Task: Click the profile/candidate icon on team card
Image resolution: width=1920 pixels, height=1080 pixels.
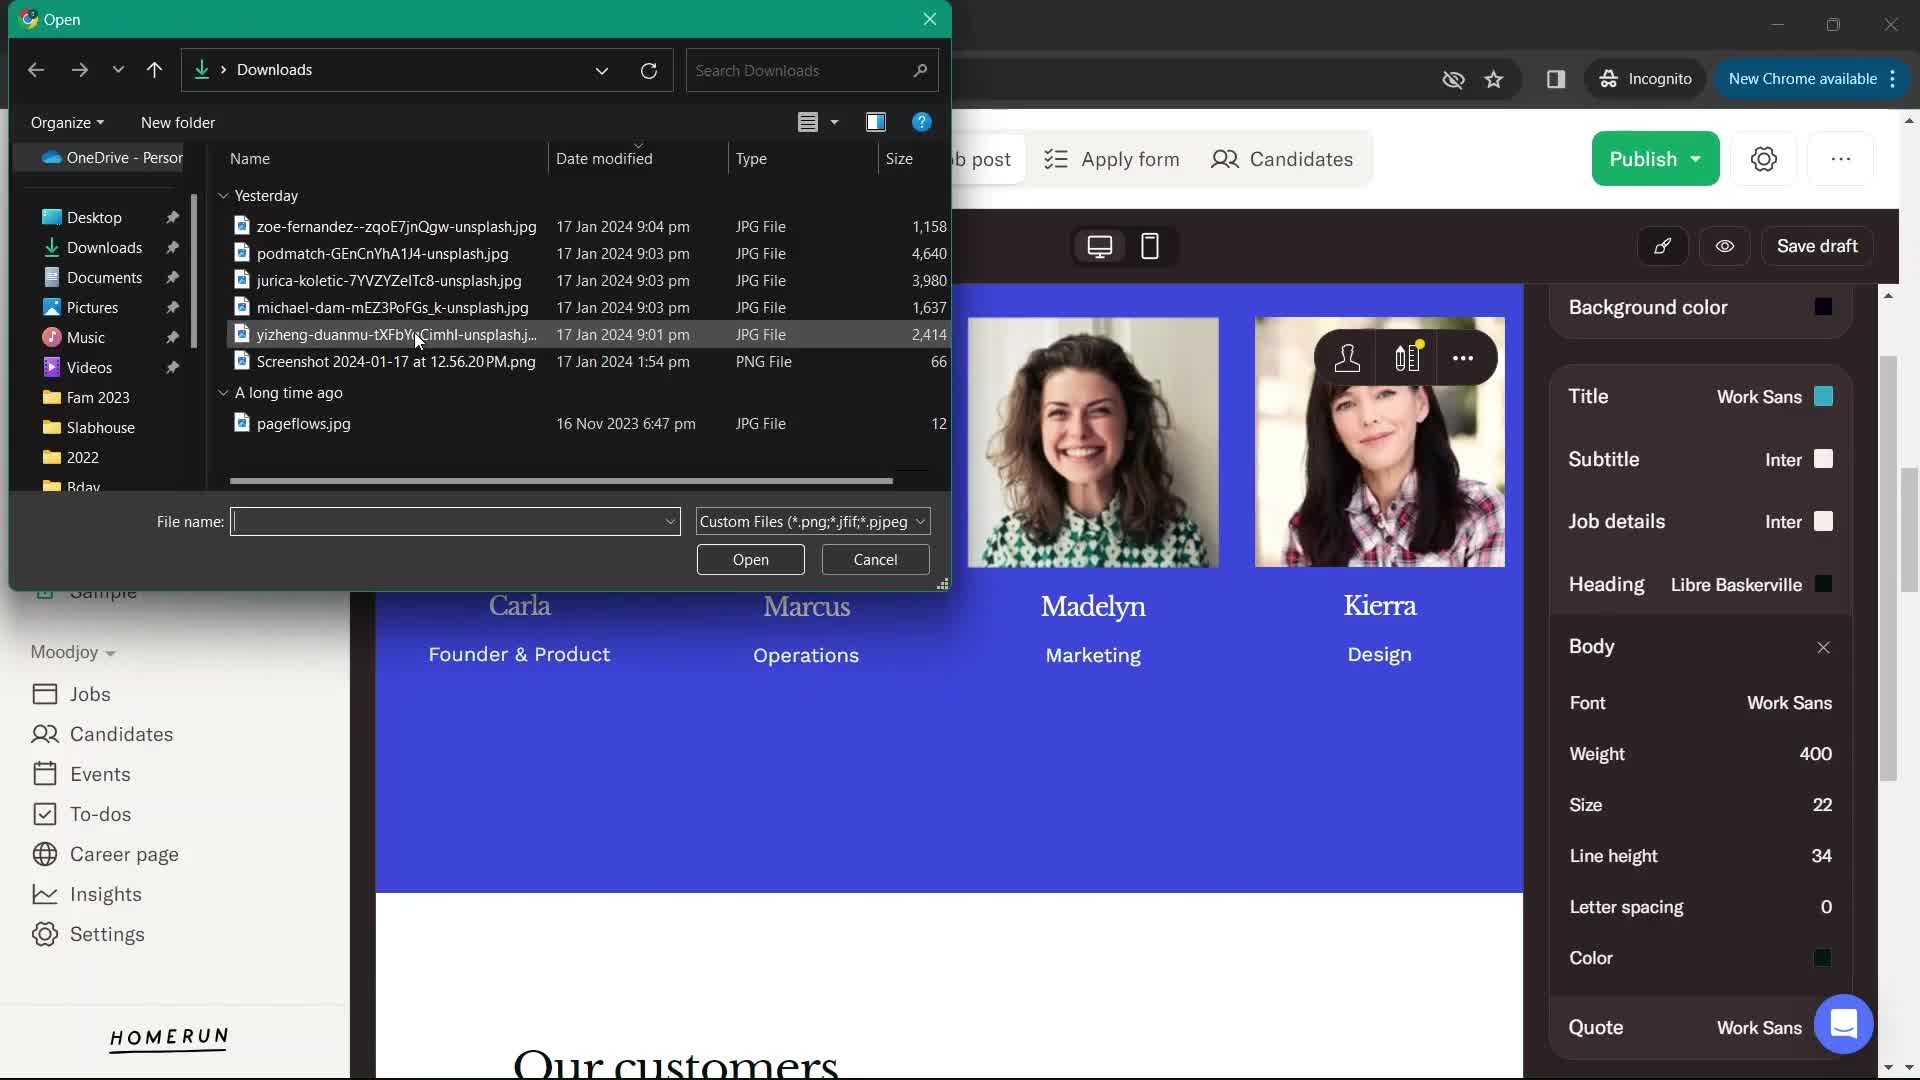Action: [x=1346, y=357]
